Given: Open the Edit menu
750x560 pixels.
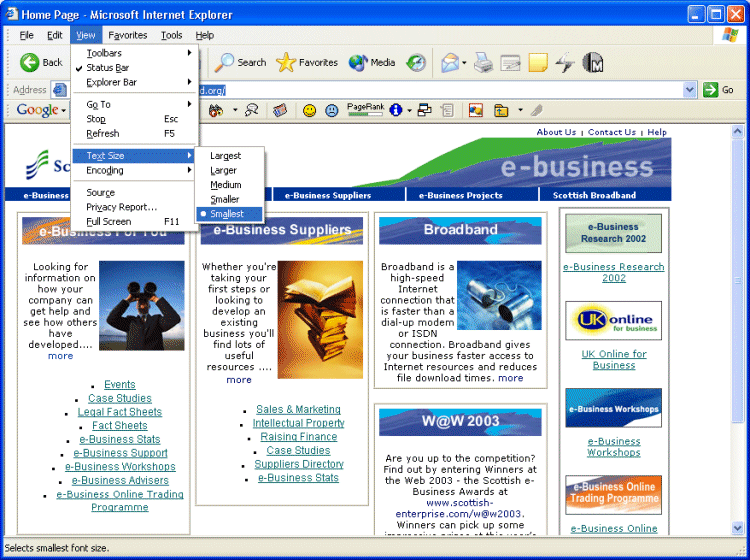Looking at the screenshot, I should [x=55, y=35].
